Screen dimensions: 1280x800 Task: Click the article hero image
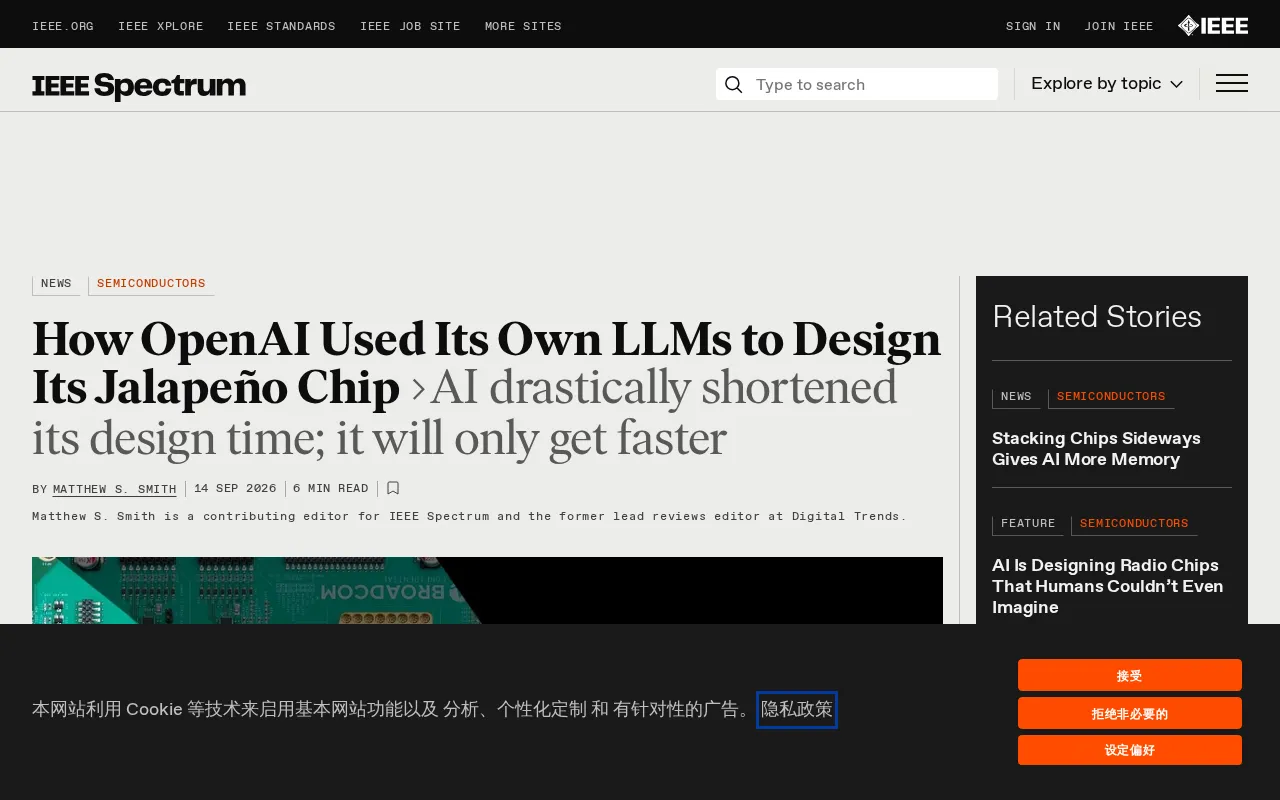[x=487, y=590]
